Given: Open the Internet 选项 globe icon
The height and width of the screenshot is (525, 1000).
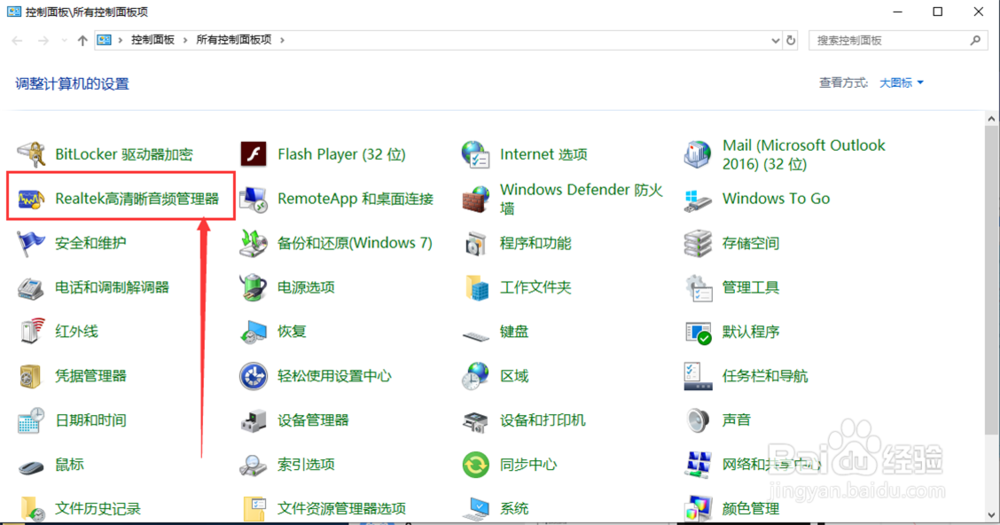Looking at the screenshot, I should (x=476, y=154).
